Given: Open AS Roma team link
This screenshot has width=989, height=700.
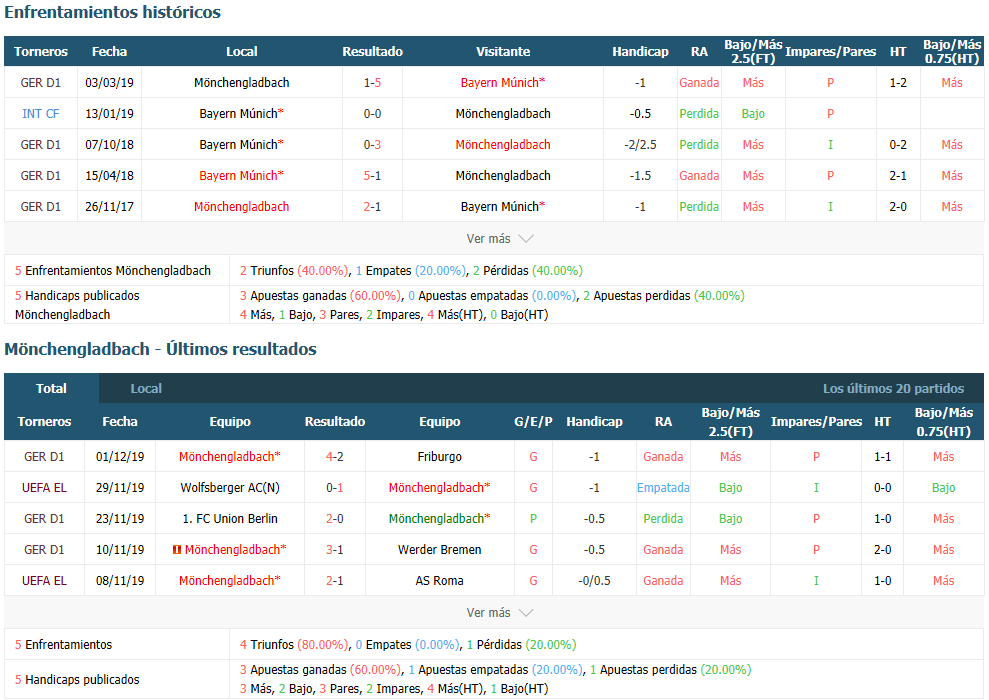Looking at the screenshot, I should pyautogui.click(x=440, y=580).
